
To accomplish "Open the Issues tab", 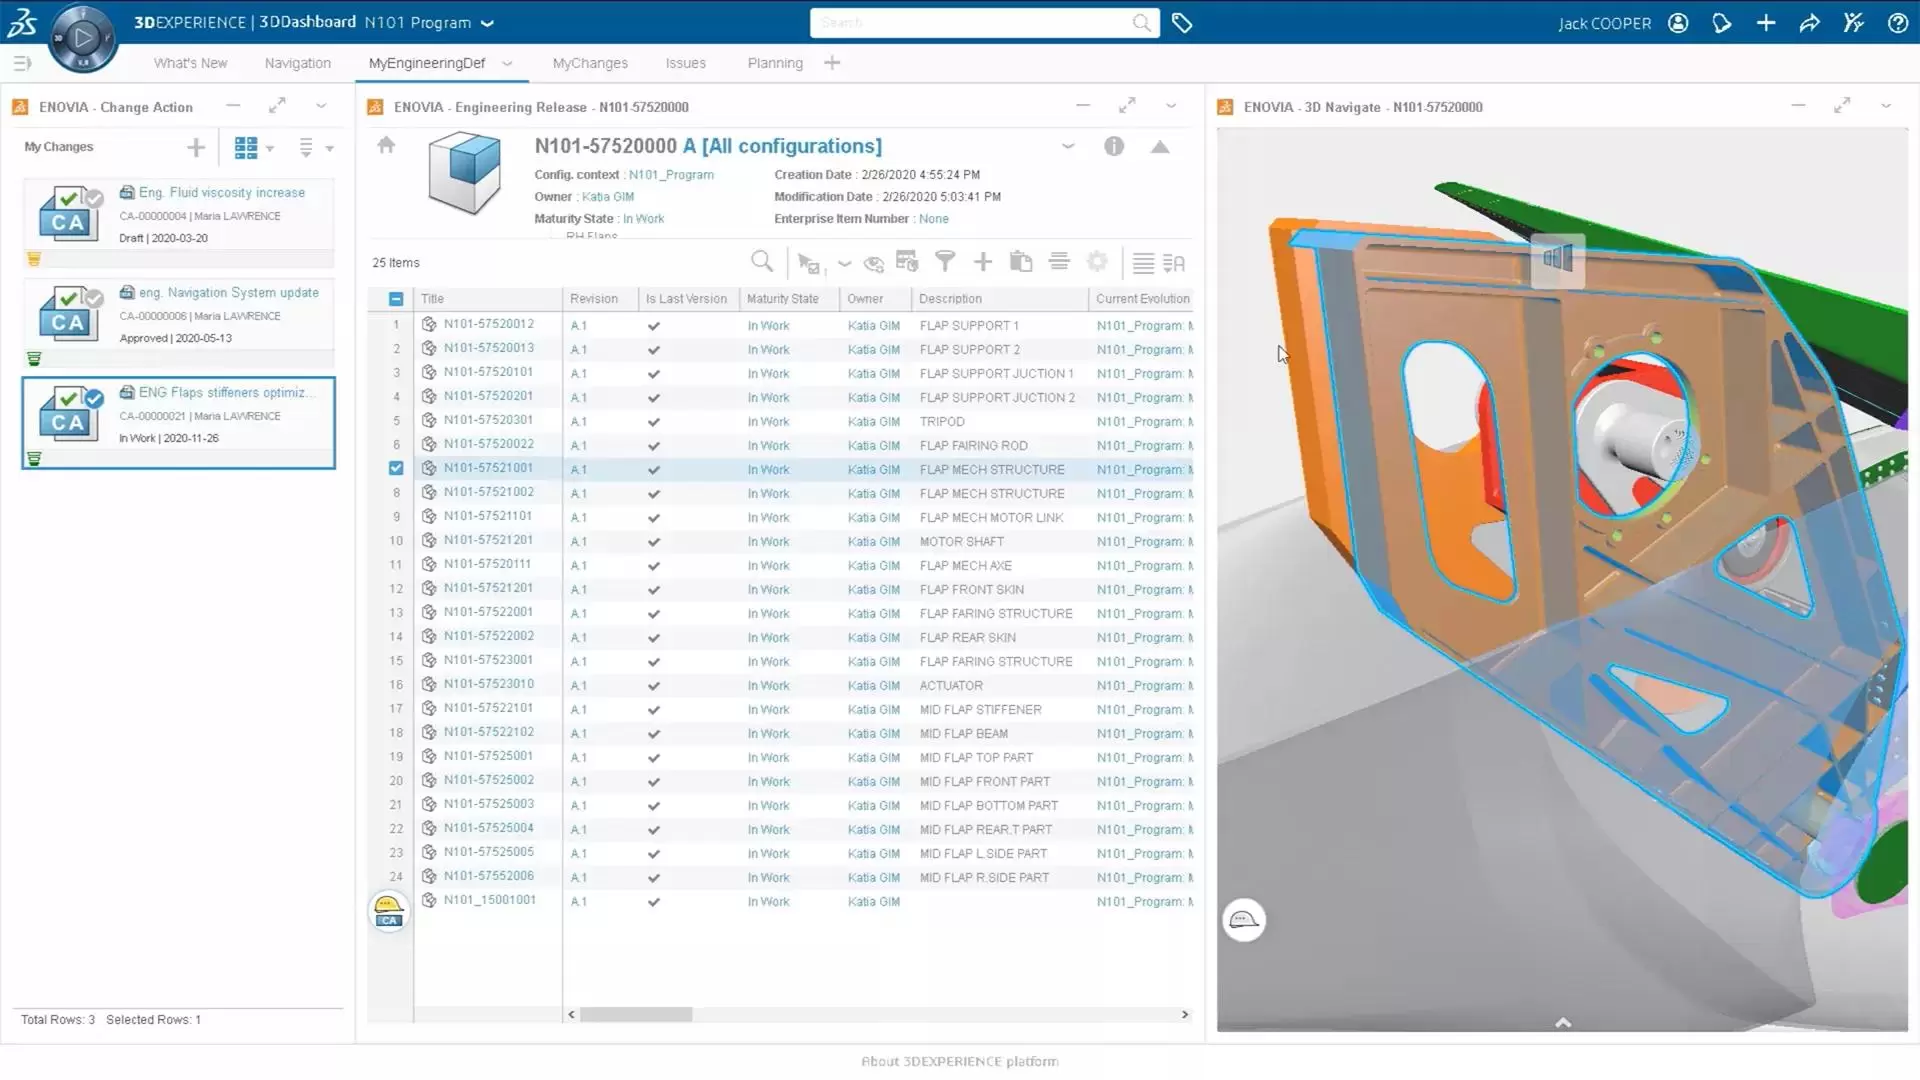I will coord(686,63).
